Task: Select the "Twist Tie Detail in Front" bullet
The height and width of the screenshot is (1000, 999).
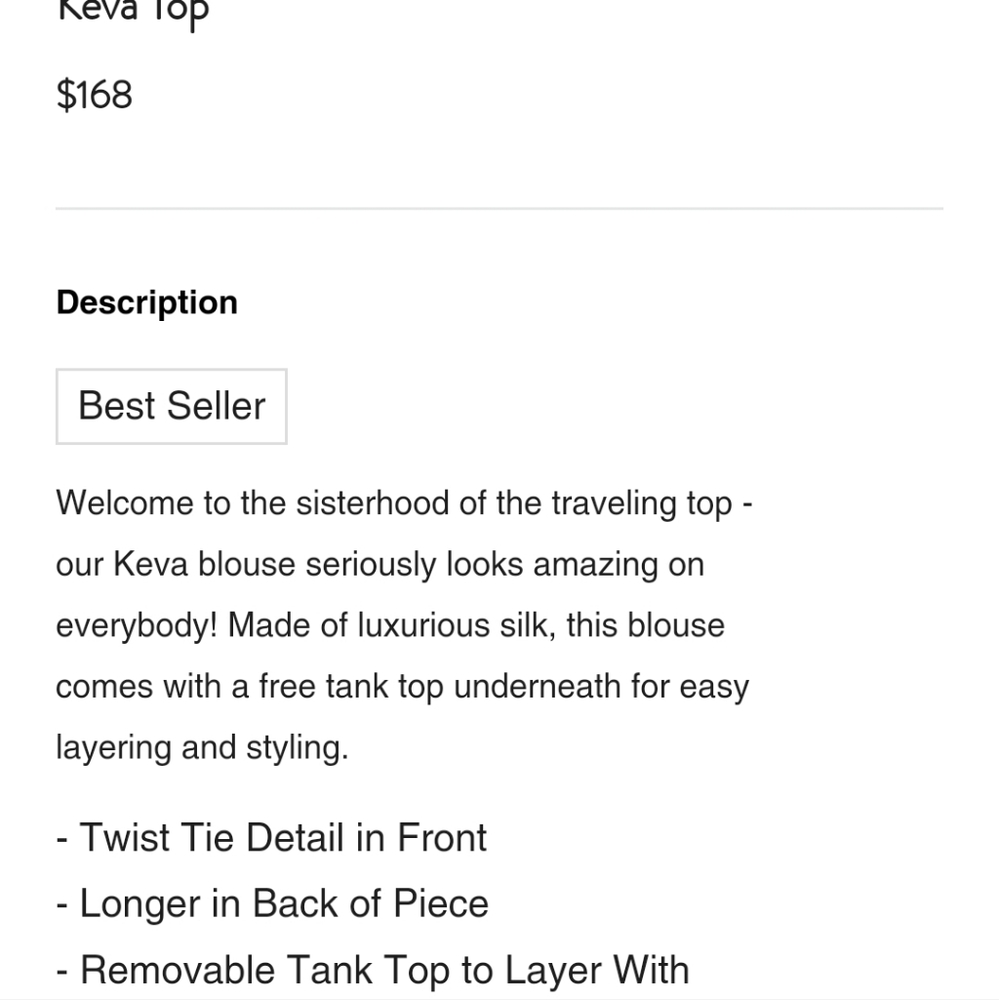Action: pos(271,838)
